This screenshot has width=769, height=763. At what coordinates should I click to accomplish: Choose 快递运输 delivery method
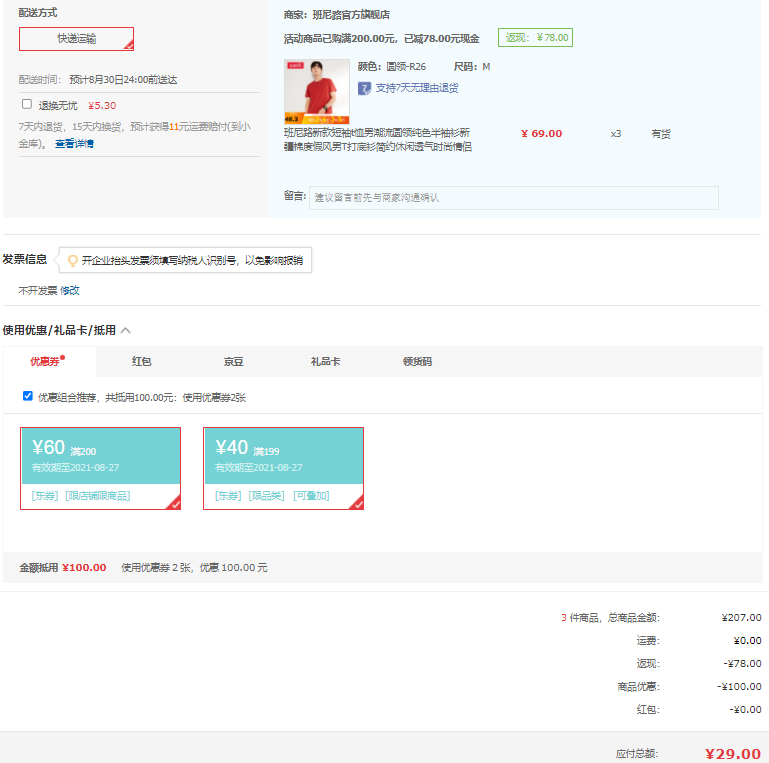coord(76,39)
